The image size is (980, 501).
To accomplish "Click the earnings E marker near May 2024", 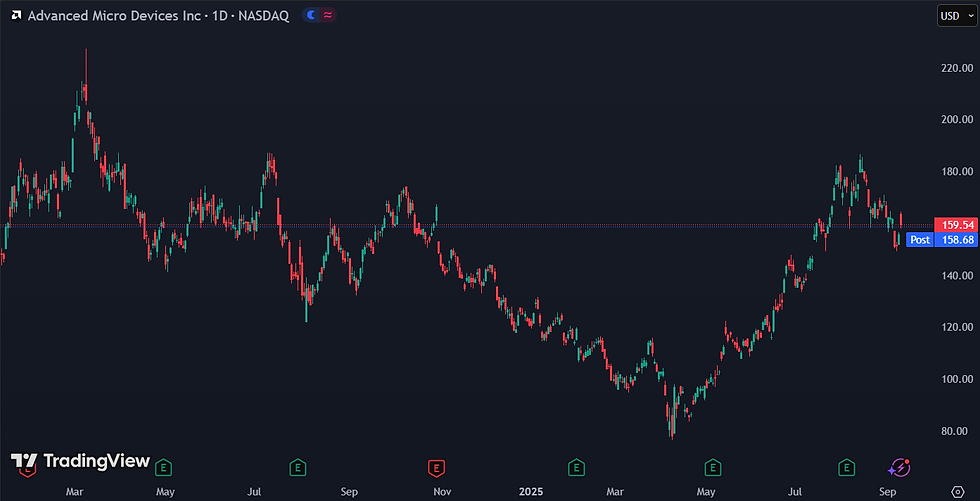I will point(164,466).
